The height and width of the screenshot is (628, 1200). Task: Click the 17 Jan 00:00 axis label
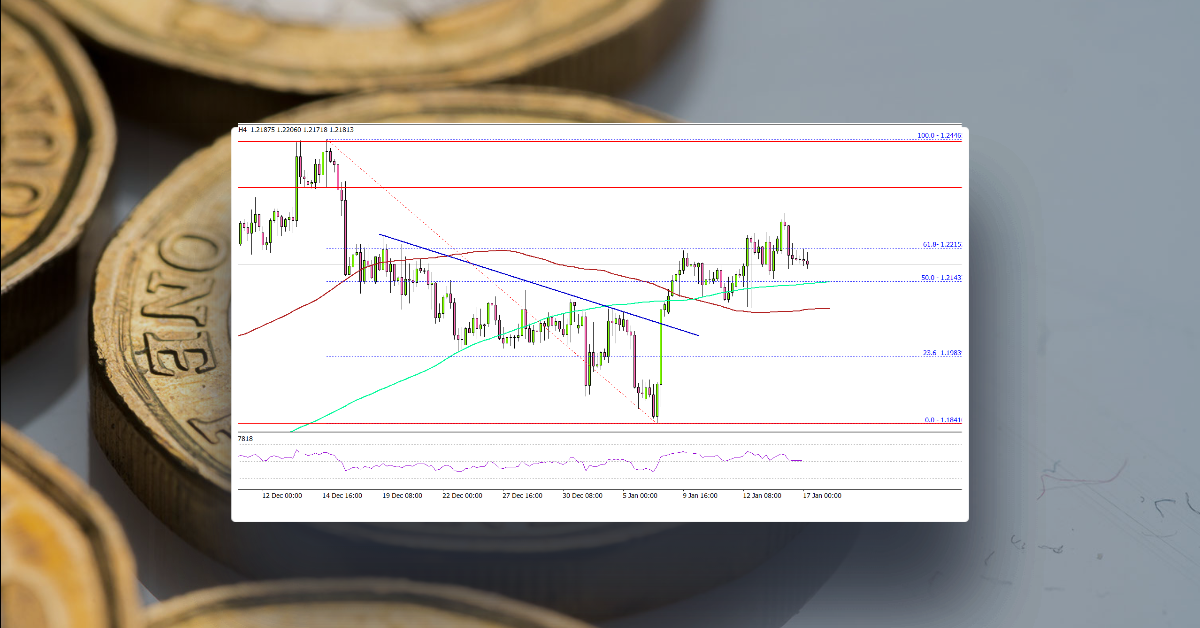pyautogui.click(x=821, y=495)
